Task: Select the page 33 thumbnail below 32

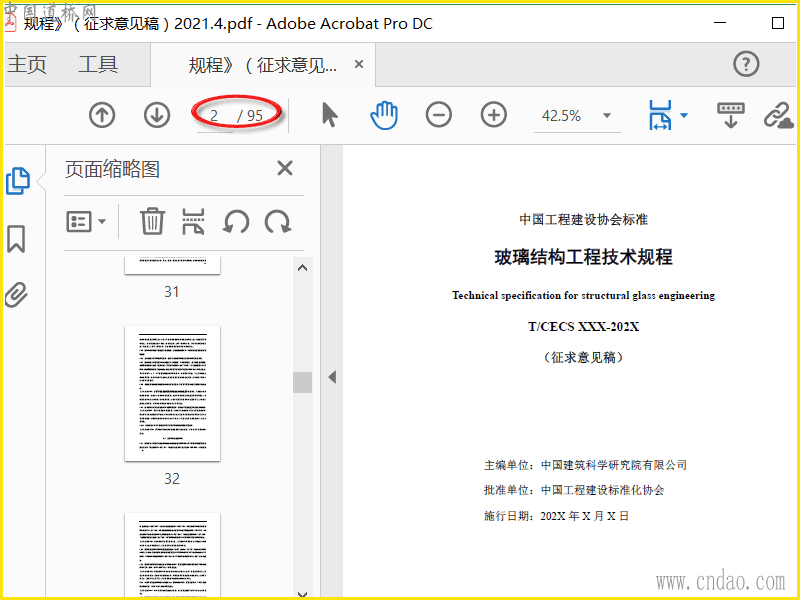Action: tap(172, 554)
